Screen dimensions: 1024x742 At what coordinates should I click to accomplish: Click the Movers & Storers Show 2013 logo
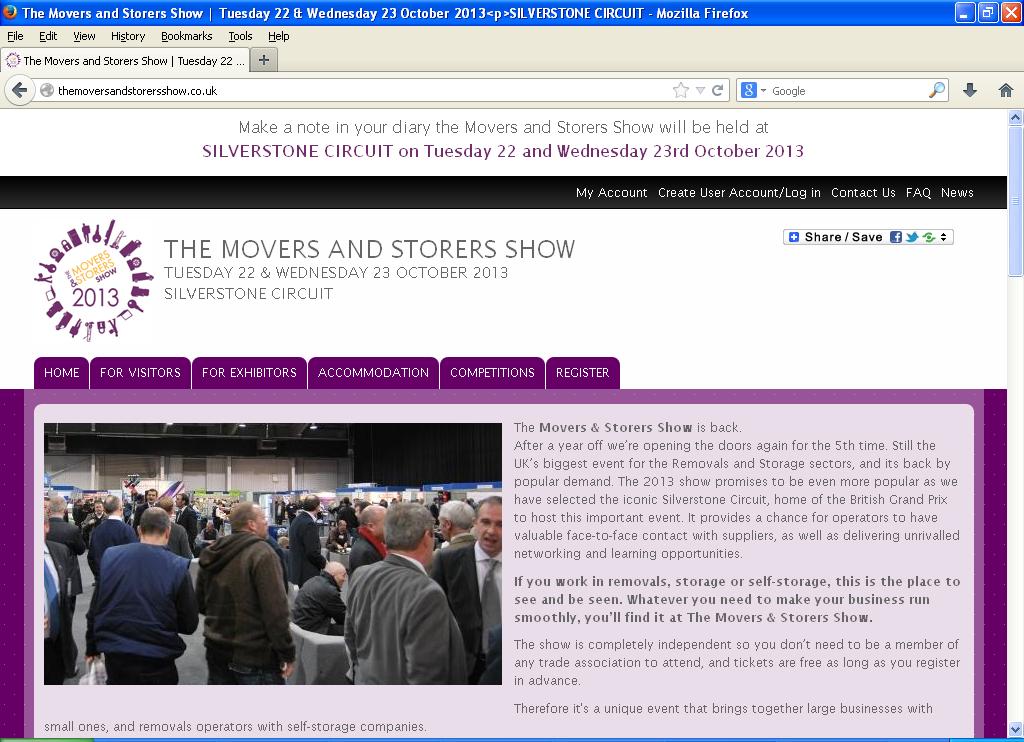pyautogui.click(x=94, y=280)
